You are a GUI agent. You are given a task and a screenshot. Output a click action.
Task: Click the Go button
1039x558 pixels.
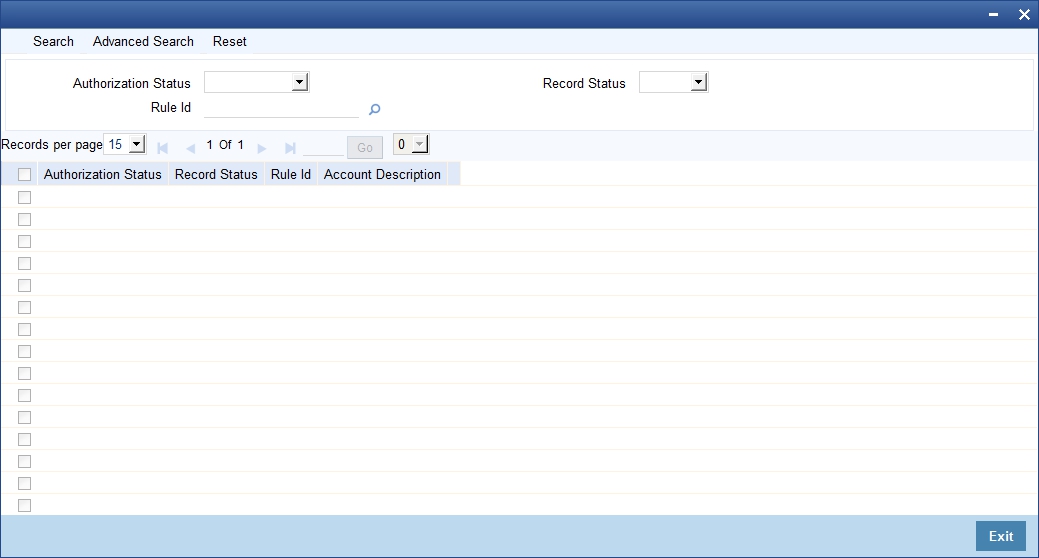tap(365, 148)
